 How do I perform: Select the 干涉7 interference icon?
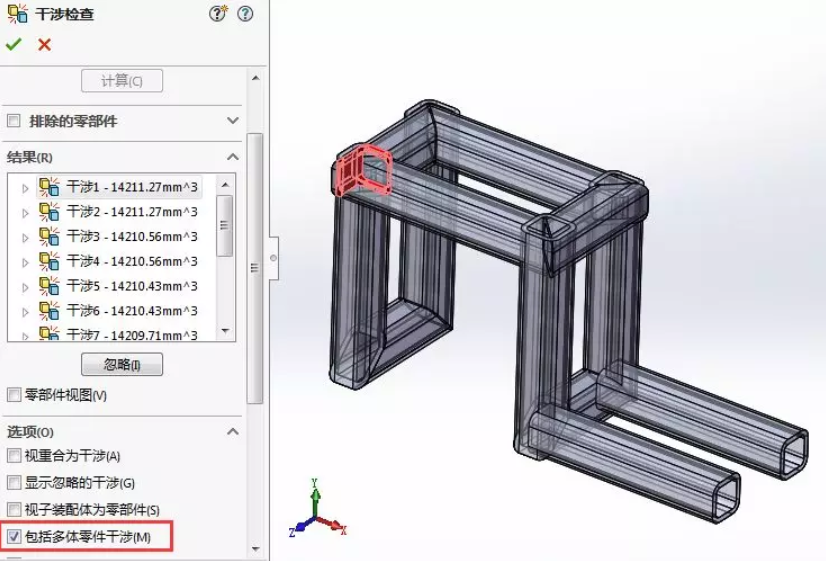tap(49, 333)
